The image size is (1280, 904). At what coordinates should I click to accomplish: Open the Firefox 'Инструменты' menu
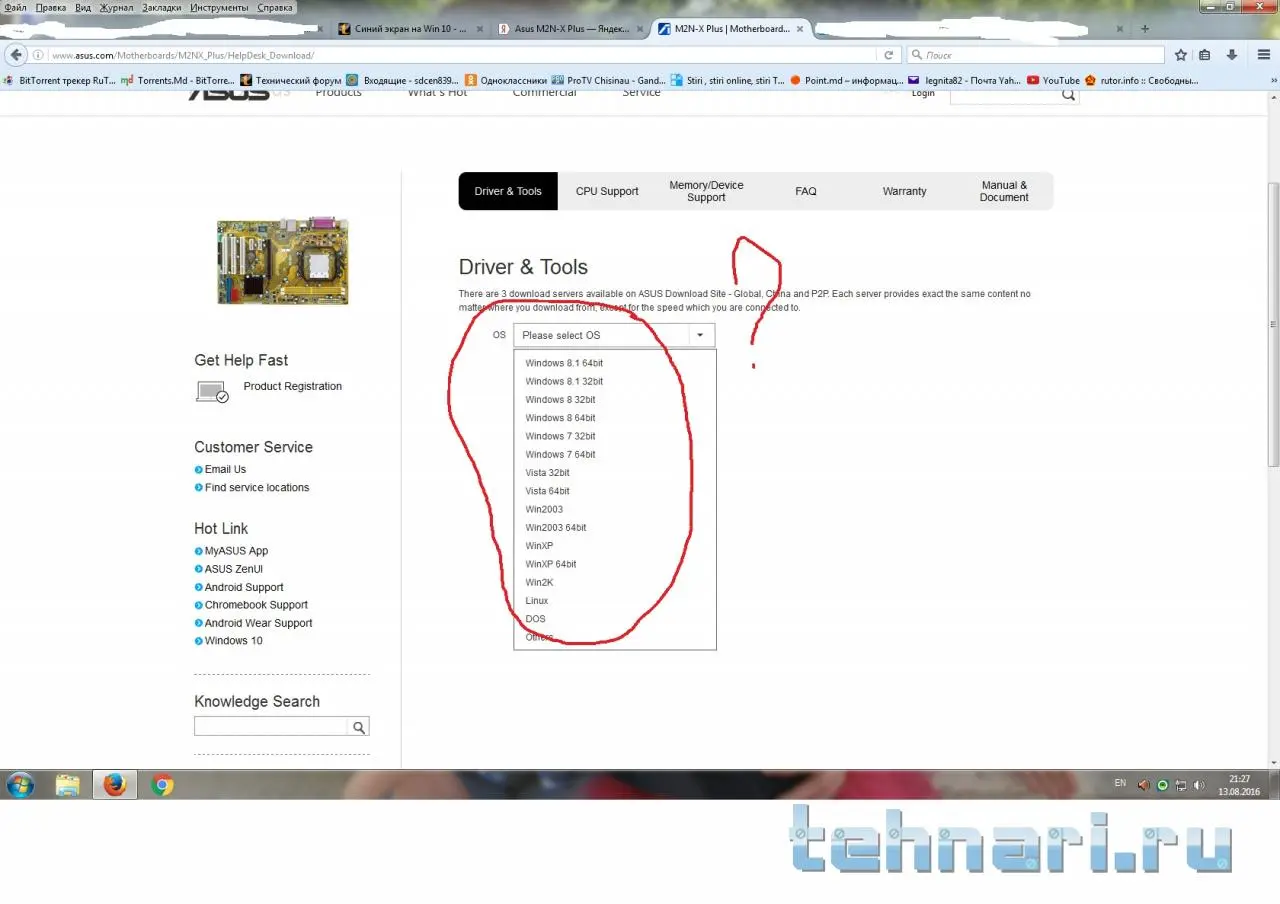point(220,7)
